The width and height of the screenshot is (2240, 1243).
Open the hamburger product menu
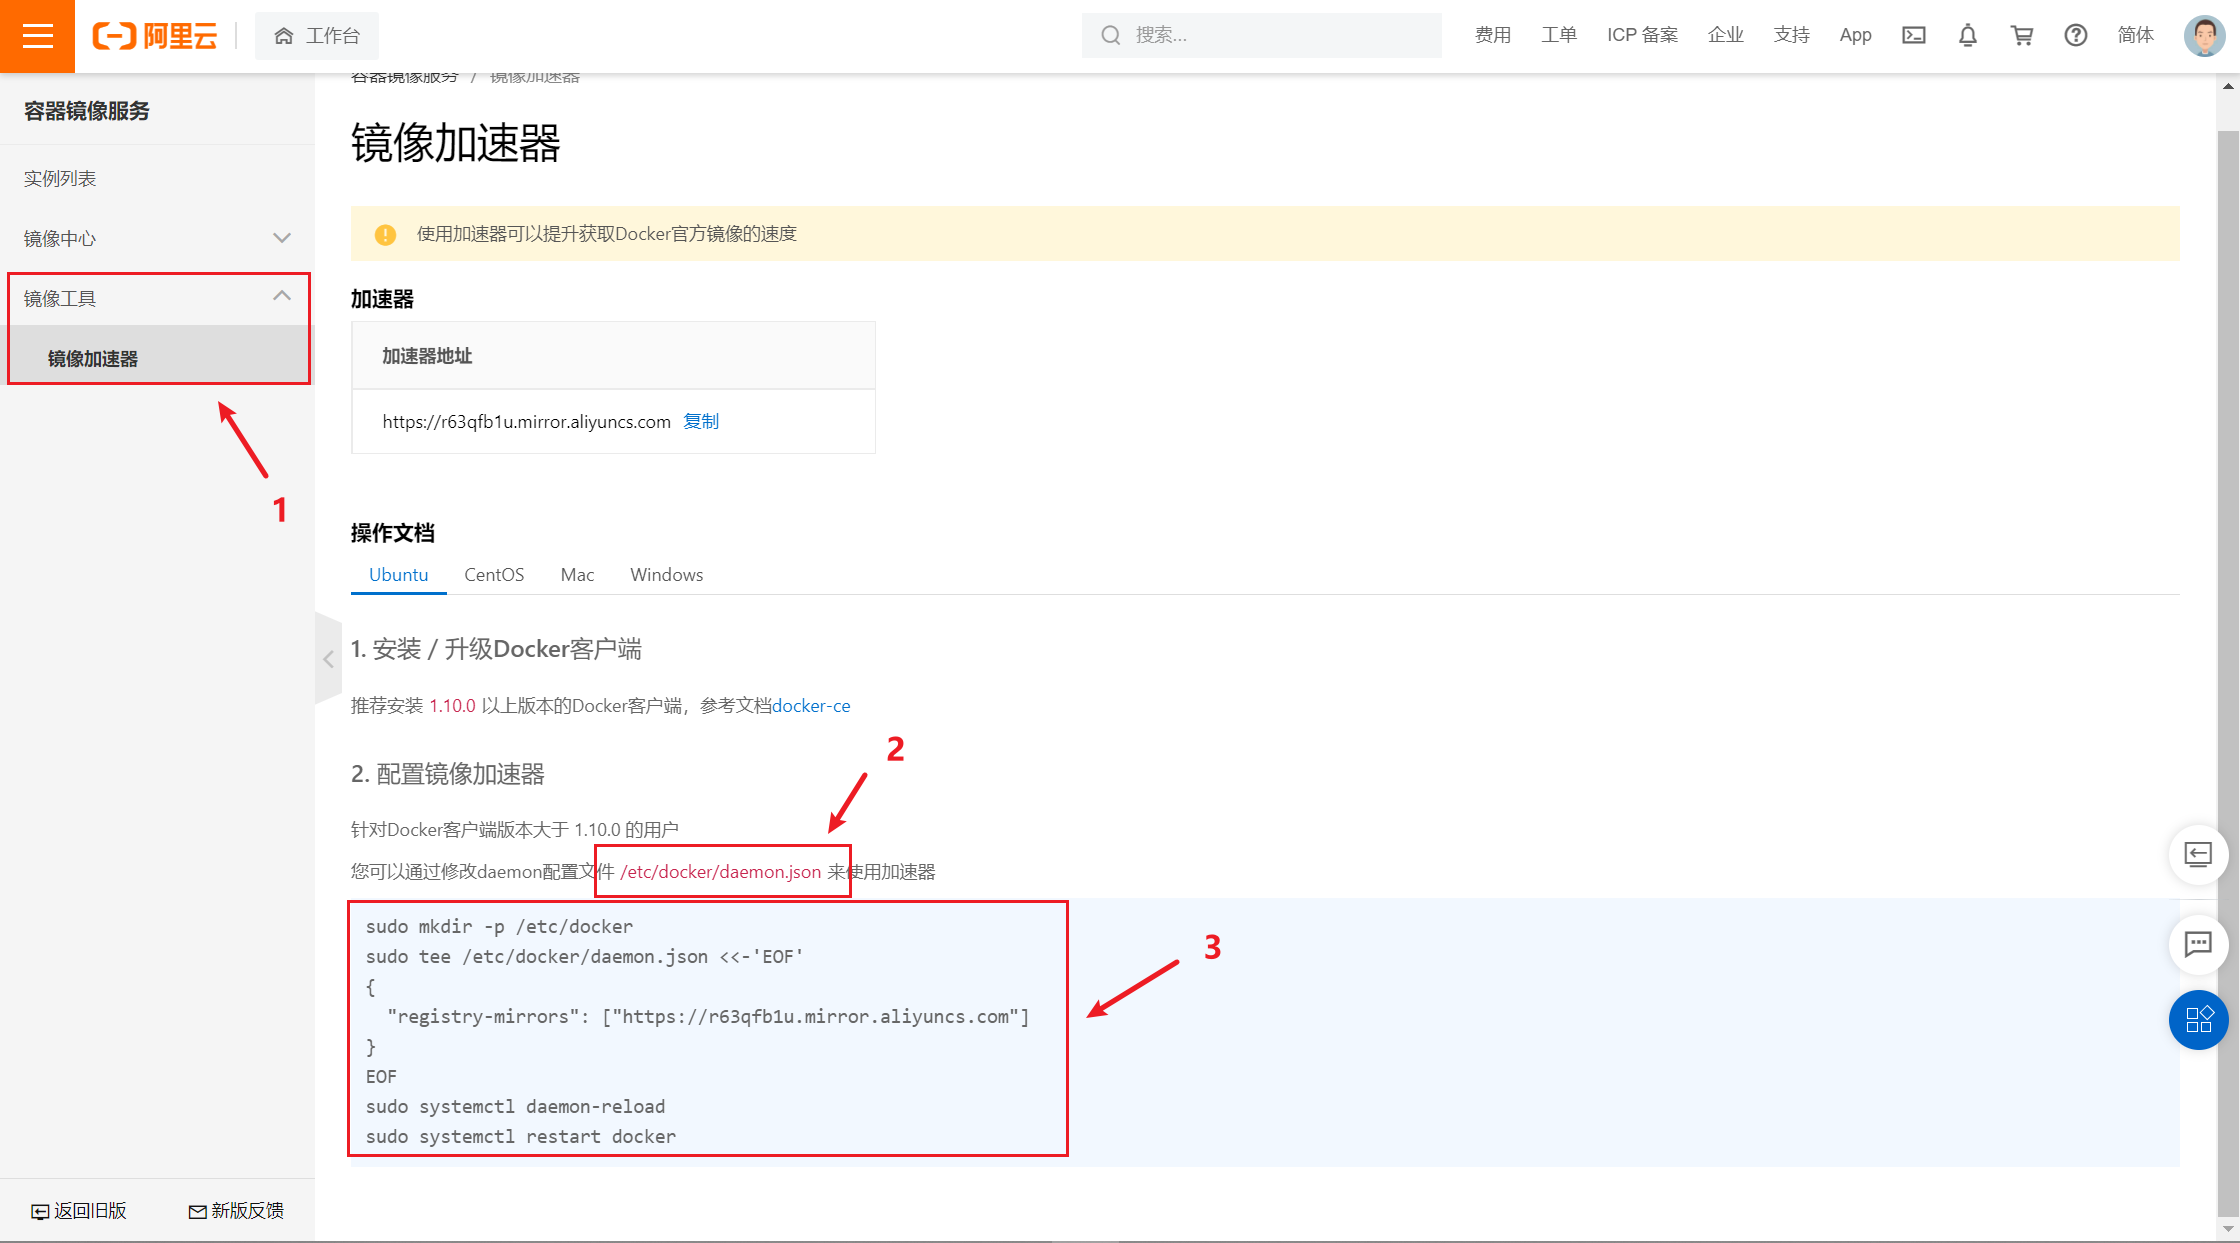pos(37,36)
